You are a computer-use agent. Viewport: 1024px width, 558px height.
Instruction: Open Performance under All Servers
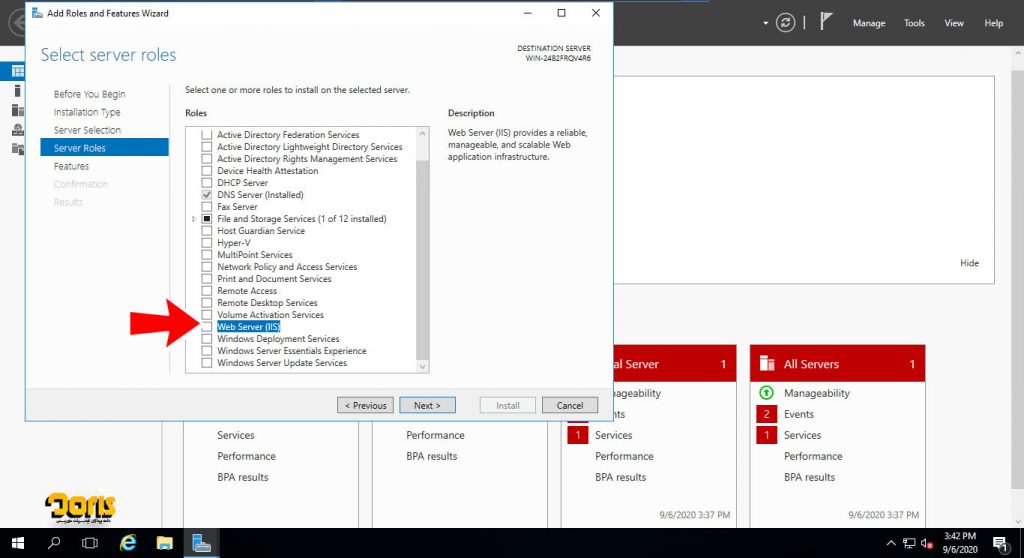pos(813,456)
